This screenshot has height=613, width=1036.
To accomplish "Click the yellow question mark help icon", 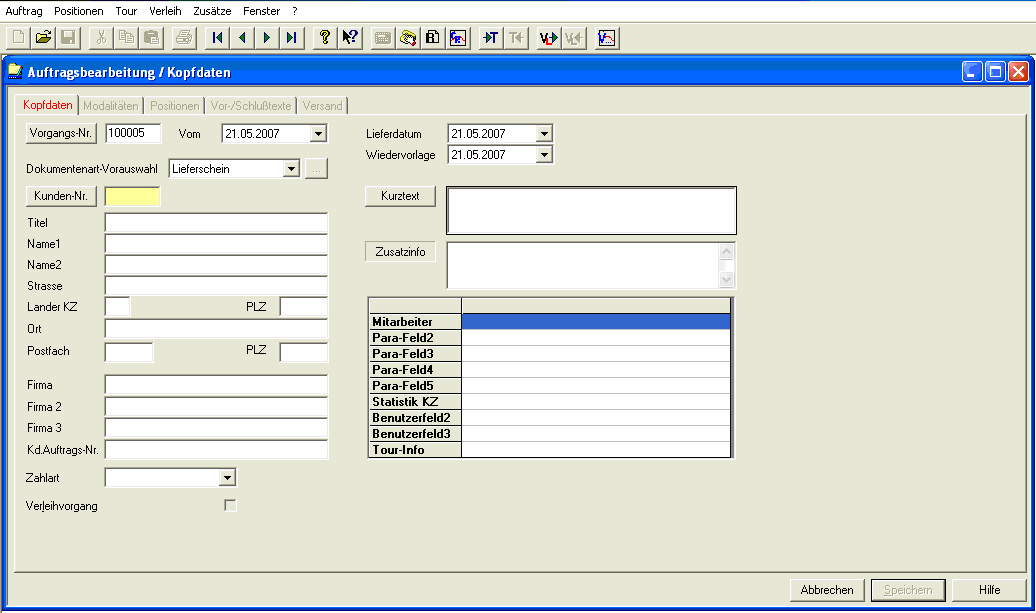I will tap(324, 38).
